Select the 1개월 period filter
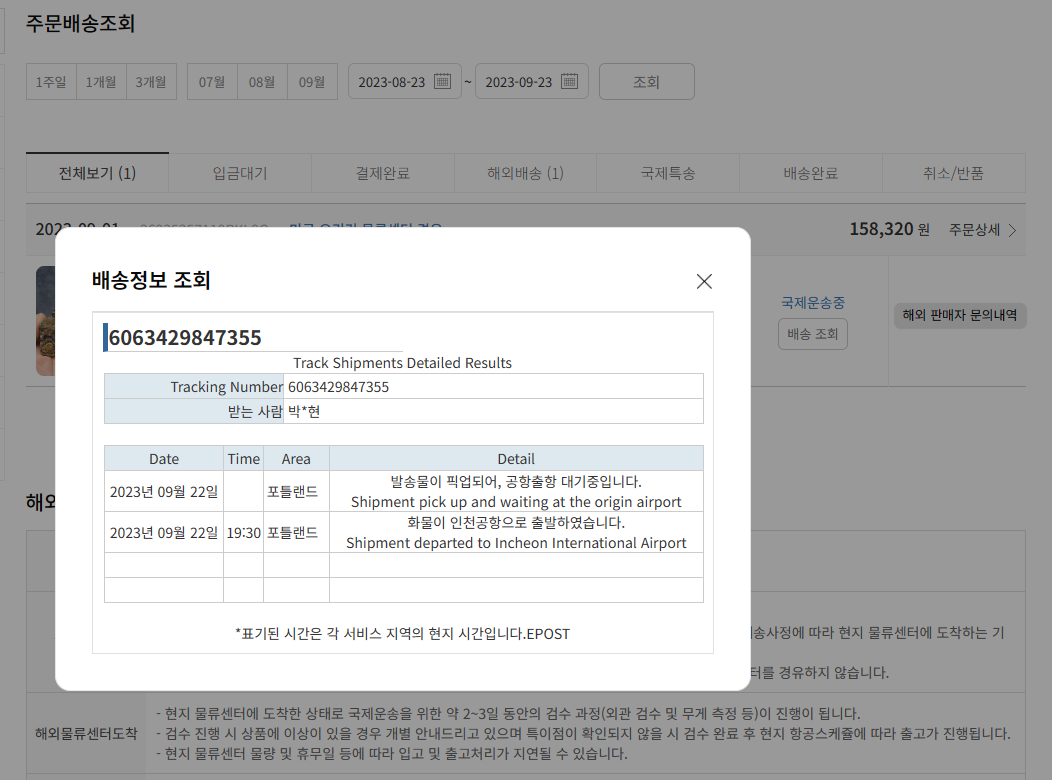Screen dimensions: 1052x780 click(101, 82)
